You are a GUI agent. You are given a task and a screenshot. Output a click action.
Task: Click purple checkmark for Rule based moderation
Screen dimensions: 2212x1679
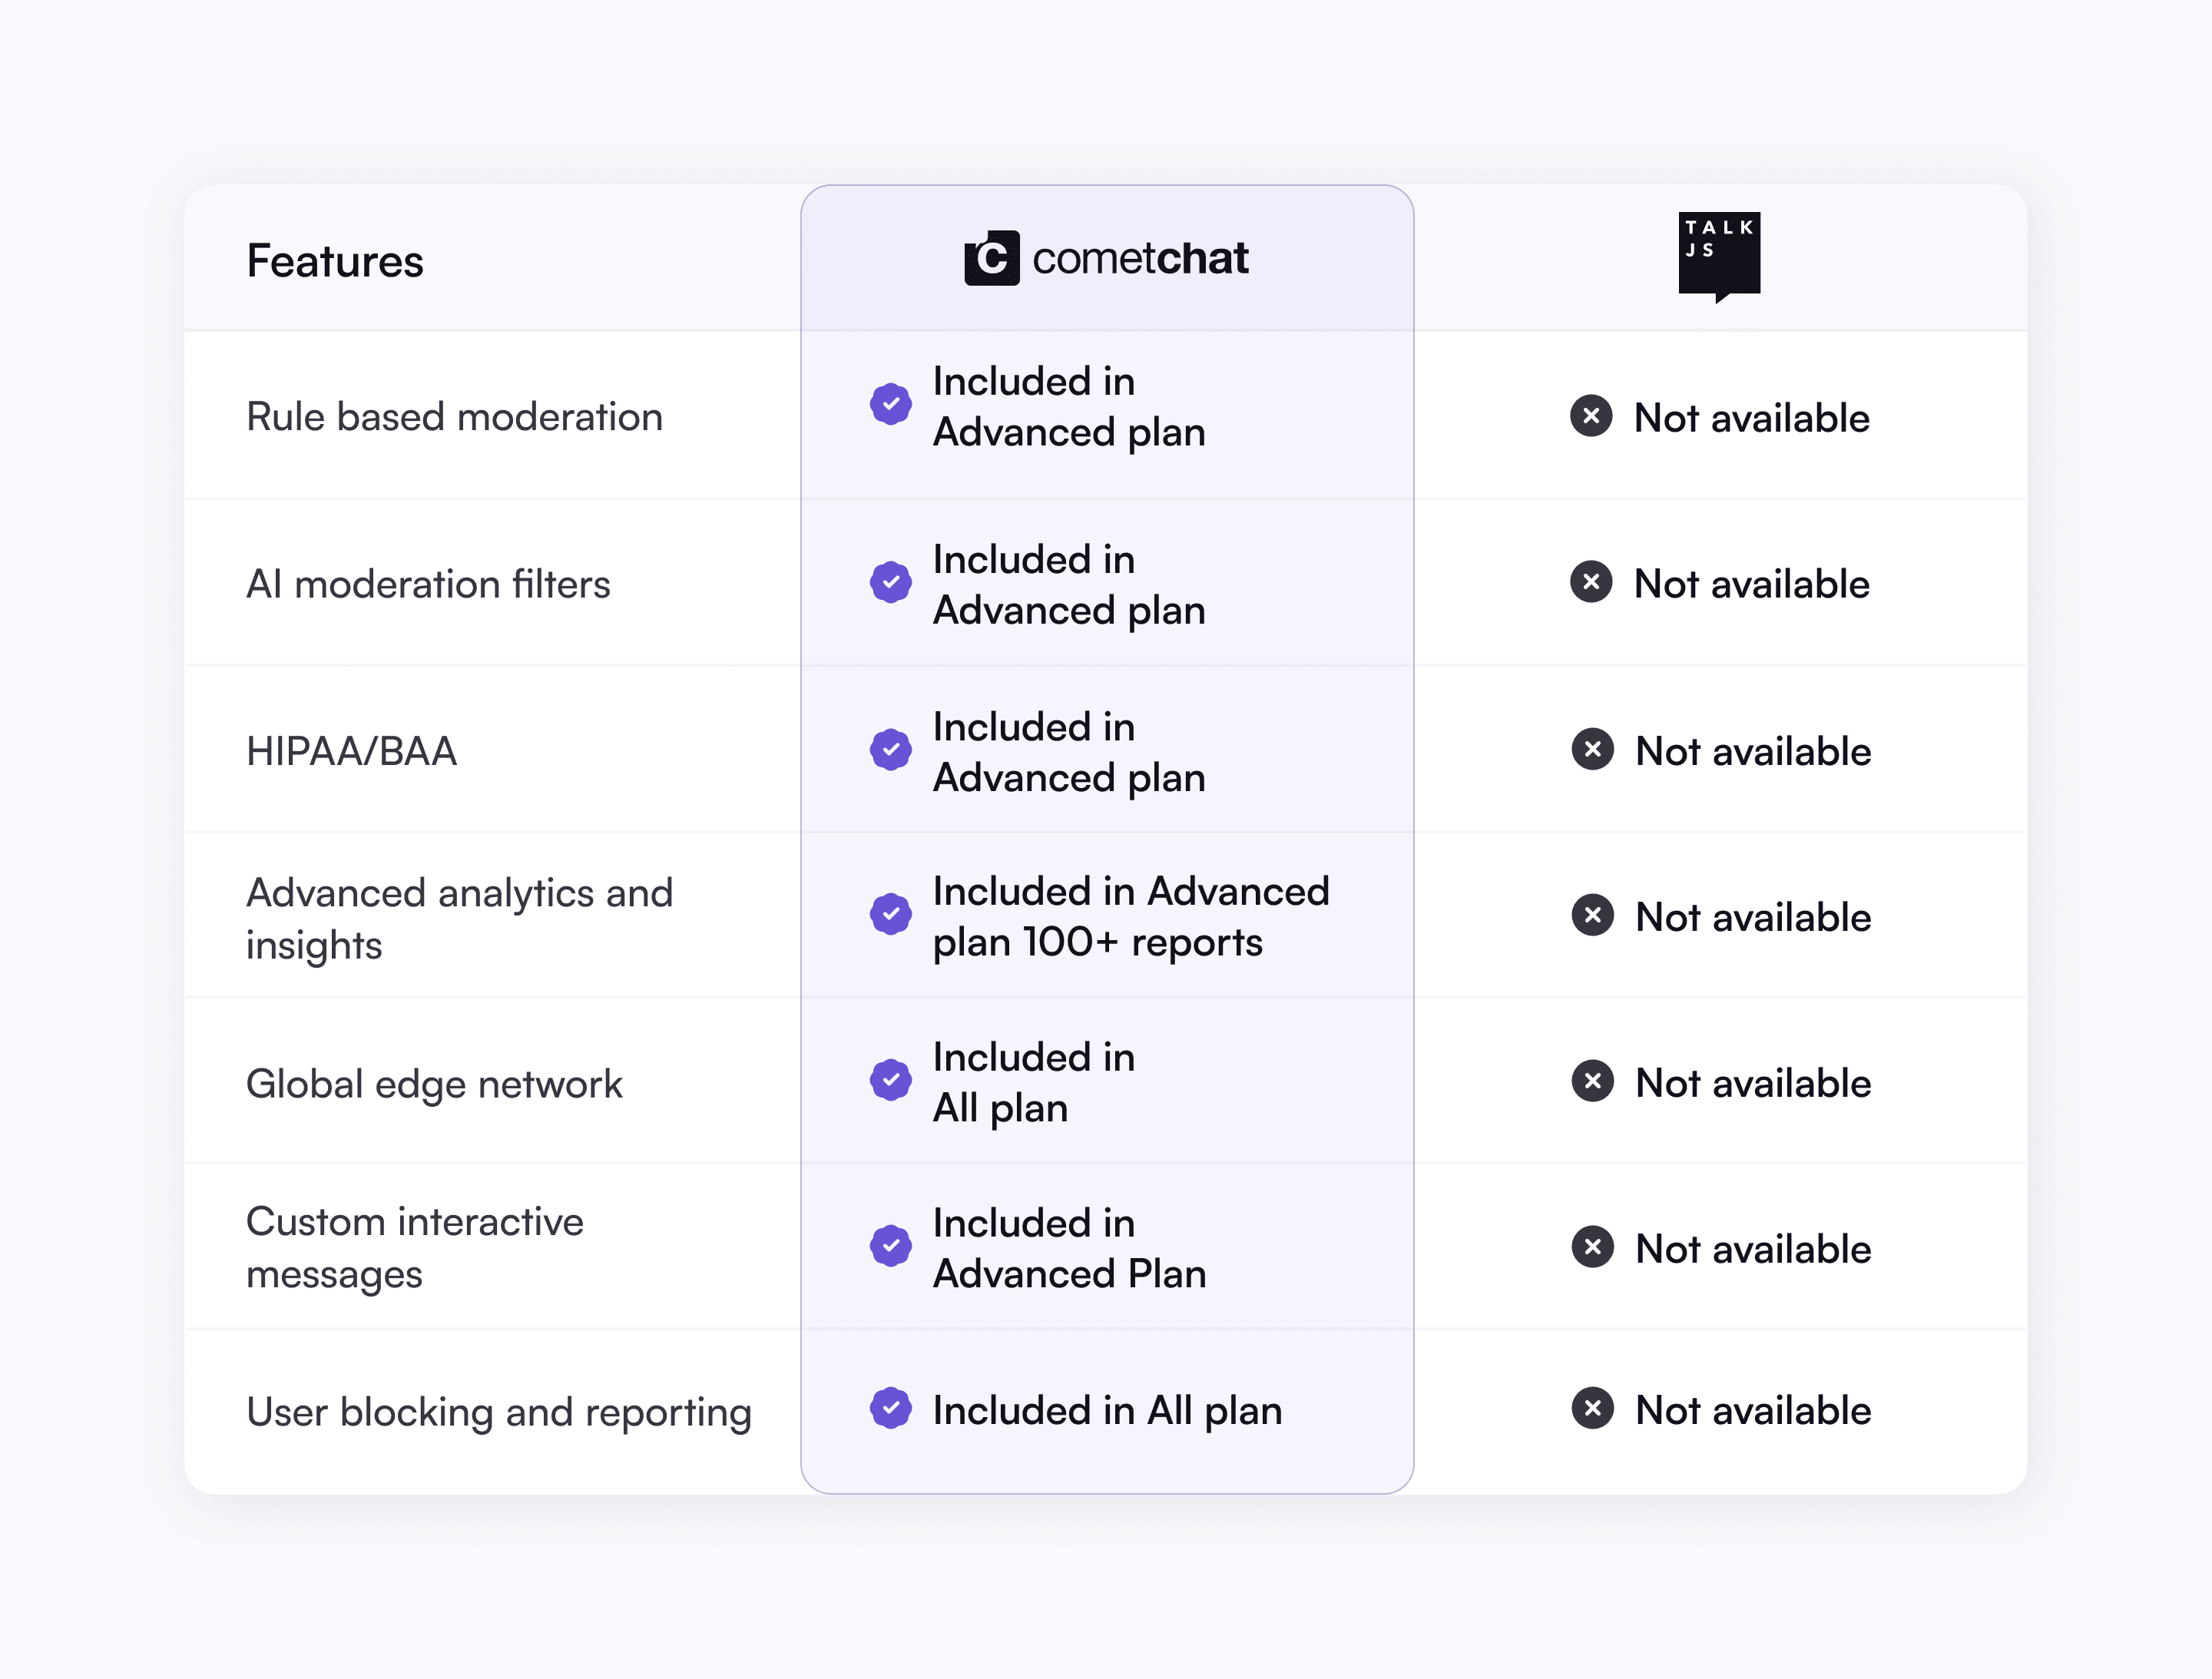[890, 404]
